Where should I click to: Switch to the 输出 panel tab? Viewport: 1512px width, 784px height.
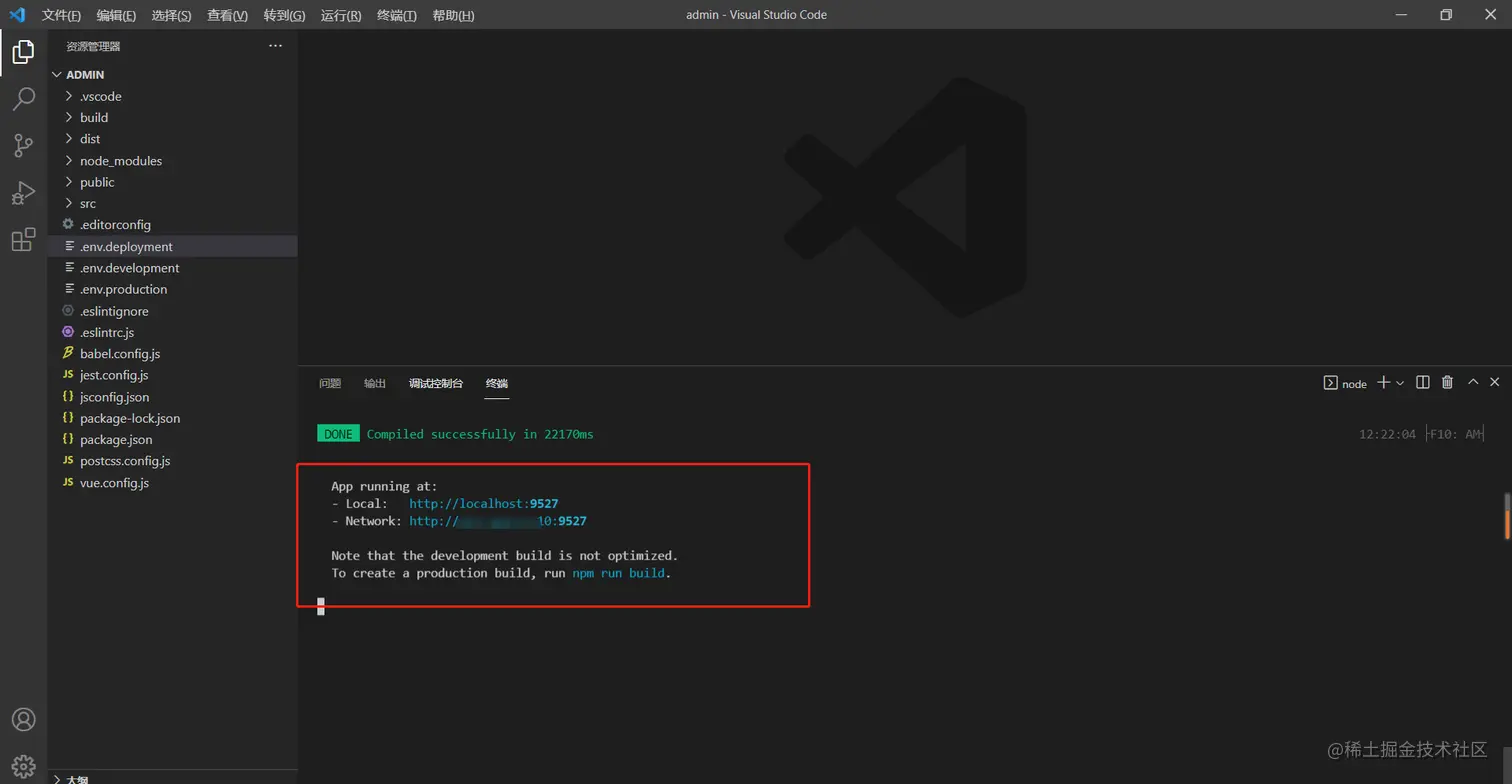375,383
